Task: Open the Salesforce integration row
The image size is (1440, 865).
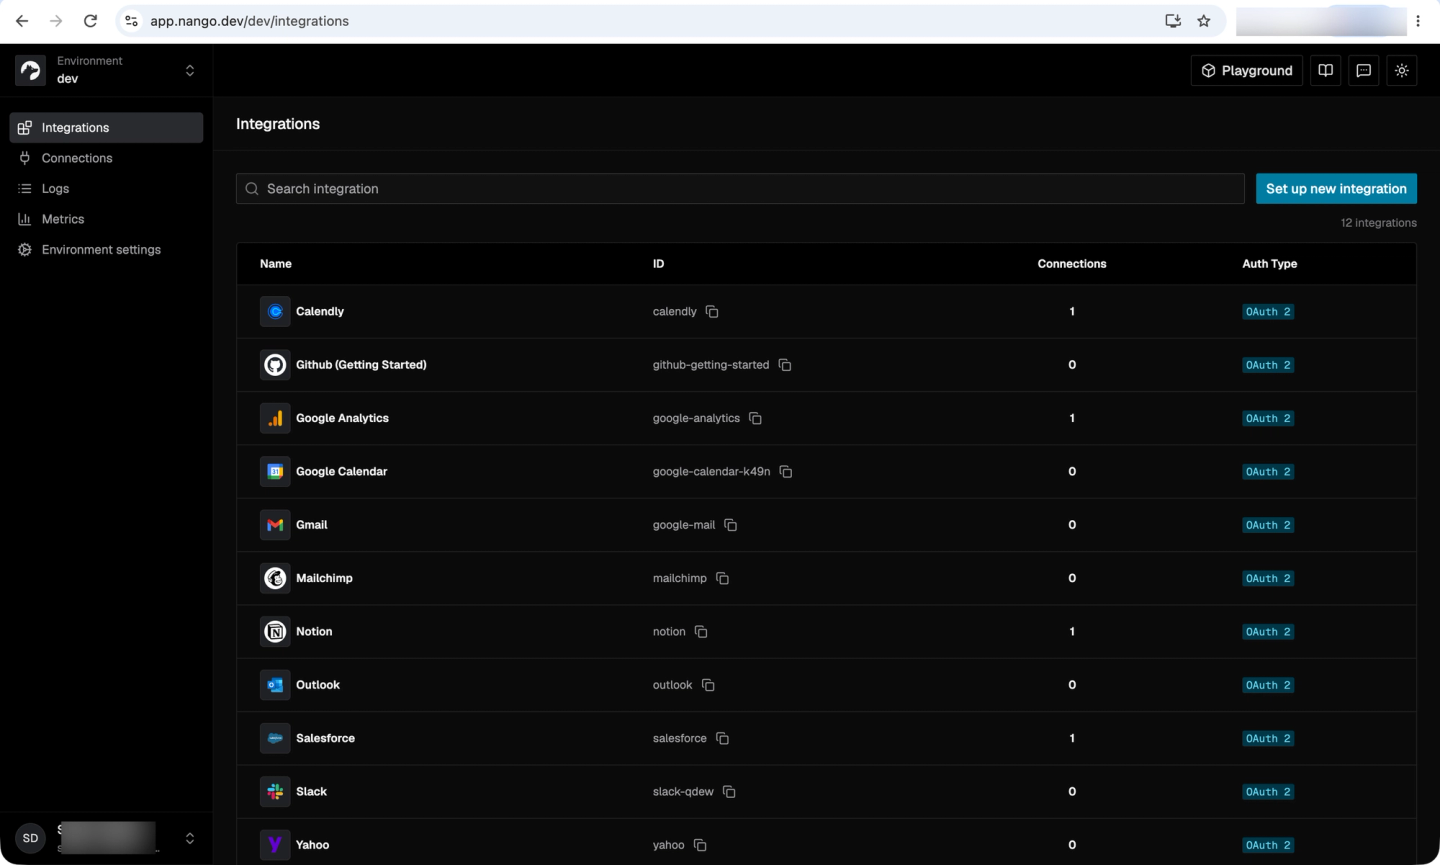Action: pyautogui.click(x=826, y=738)
